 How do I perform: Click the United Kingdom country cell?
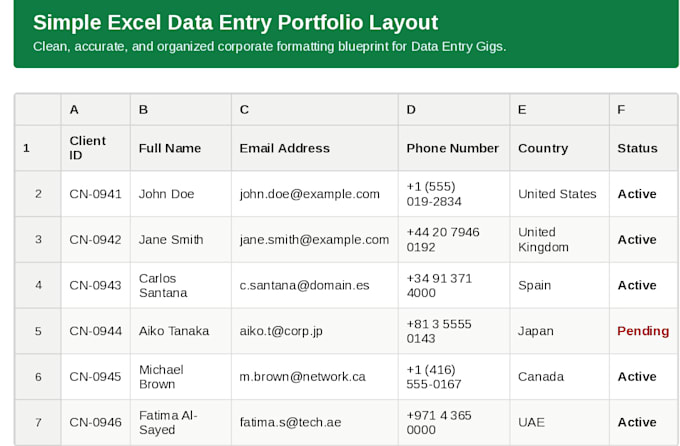pos(559,239)
